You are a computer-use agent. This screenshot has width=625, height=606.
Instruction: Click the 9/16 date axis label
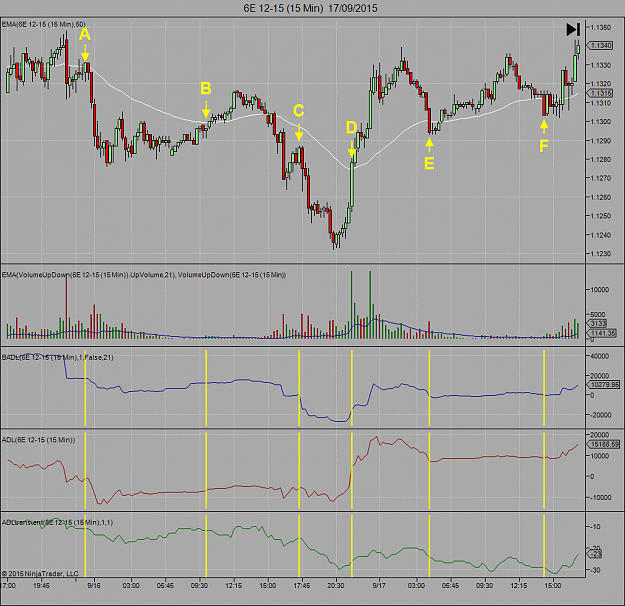(94, 586)
